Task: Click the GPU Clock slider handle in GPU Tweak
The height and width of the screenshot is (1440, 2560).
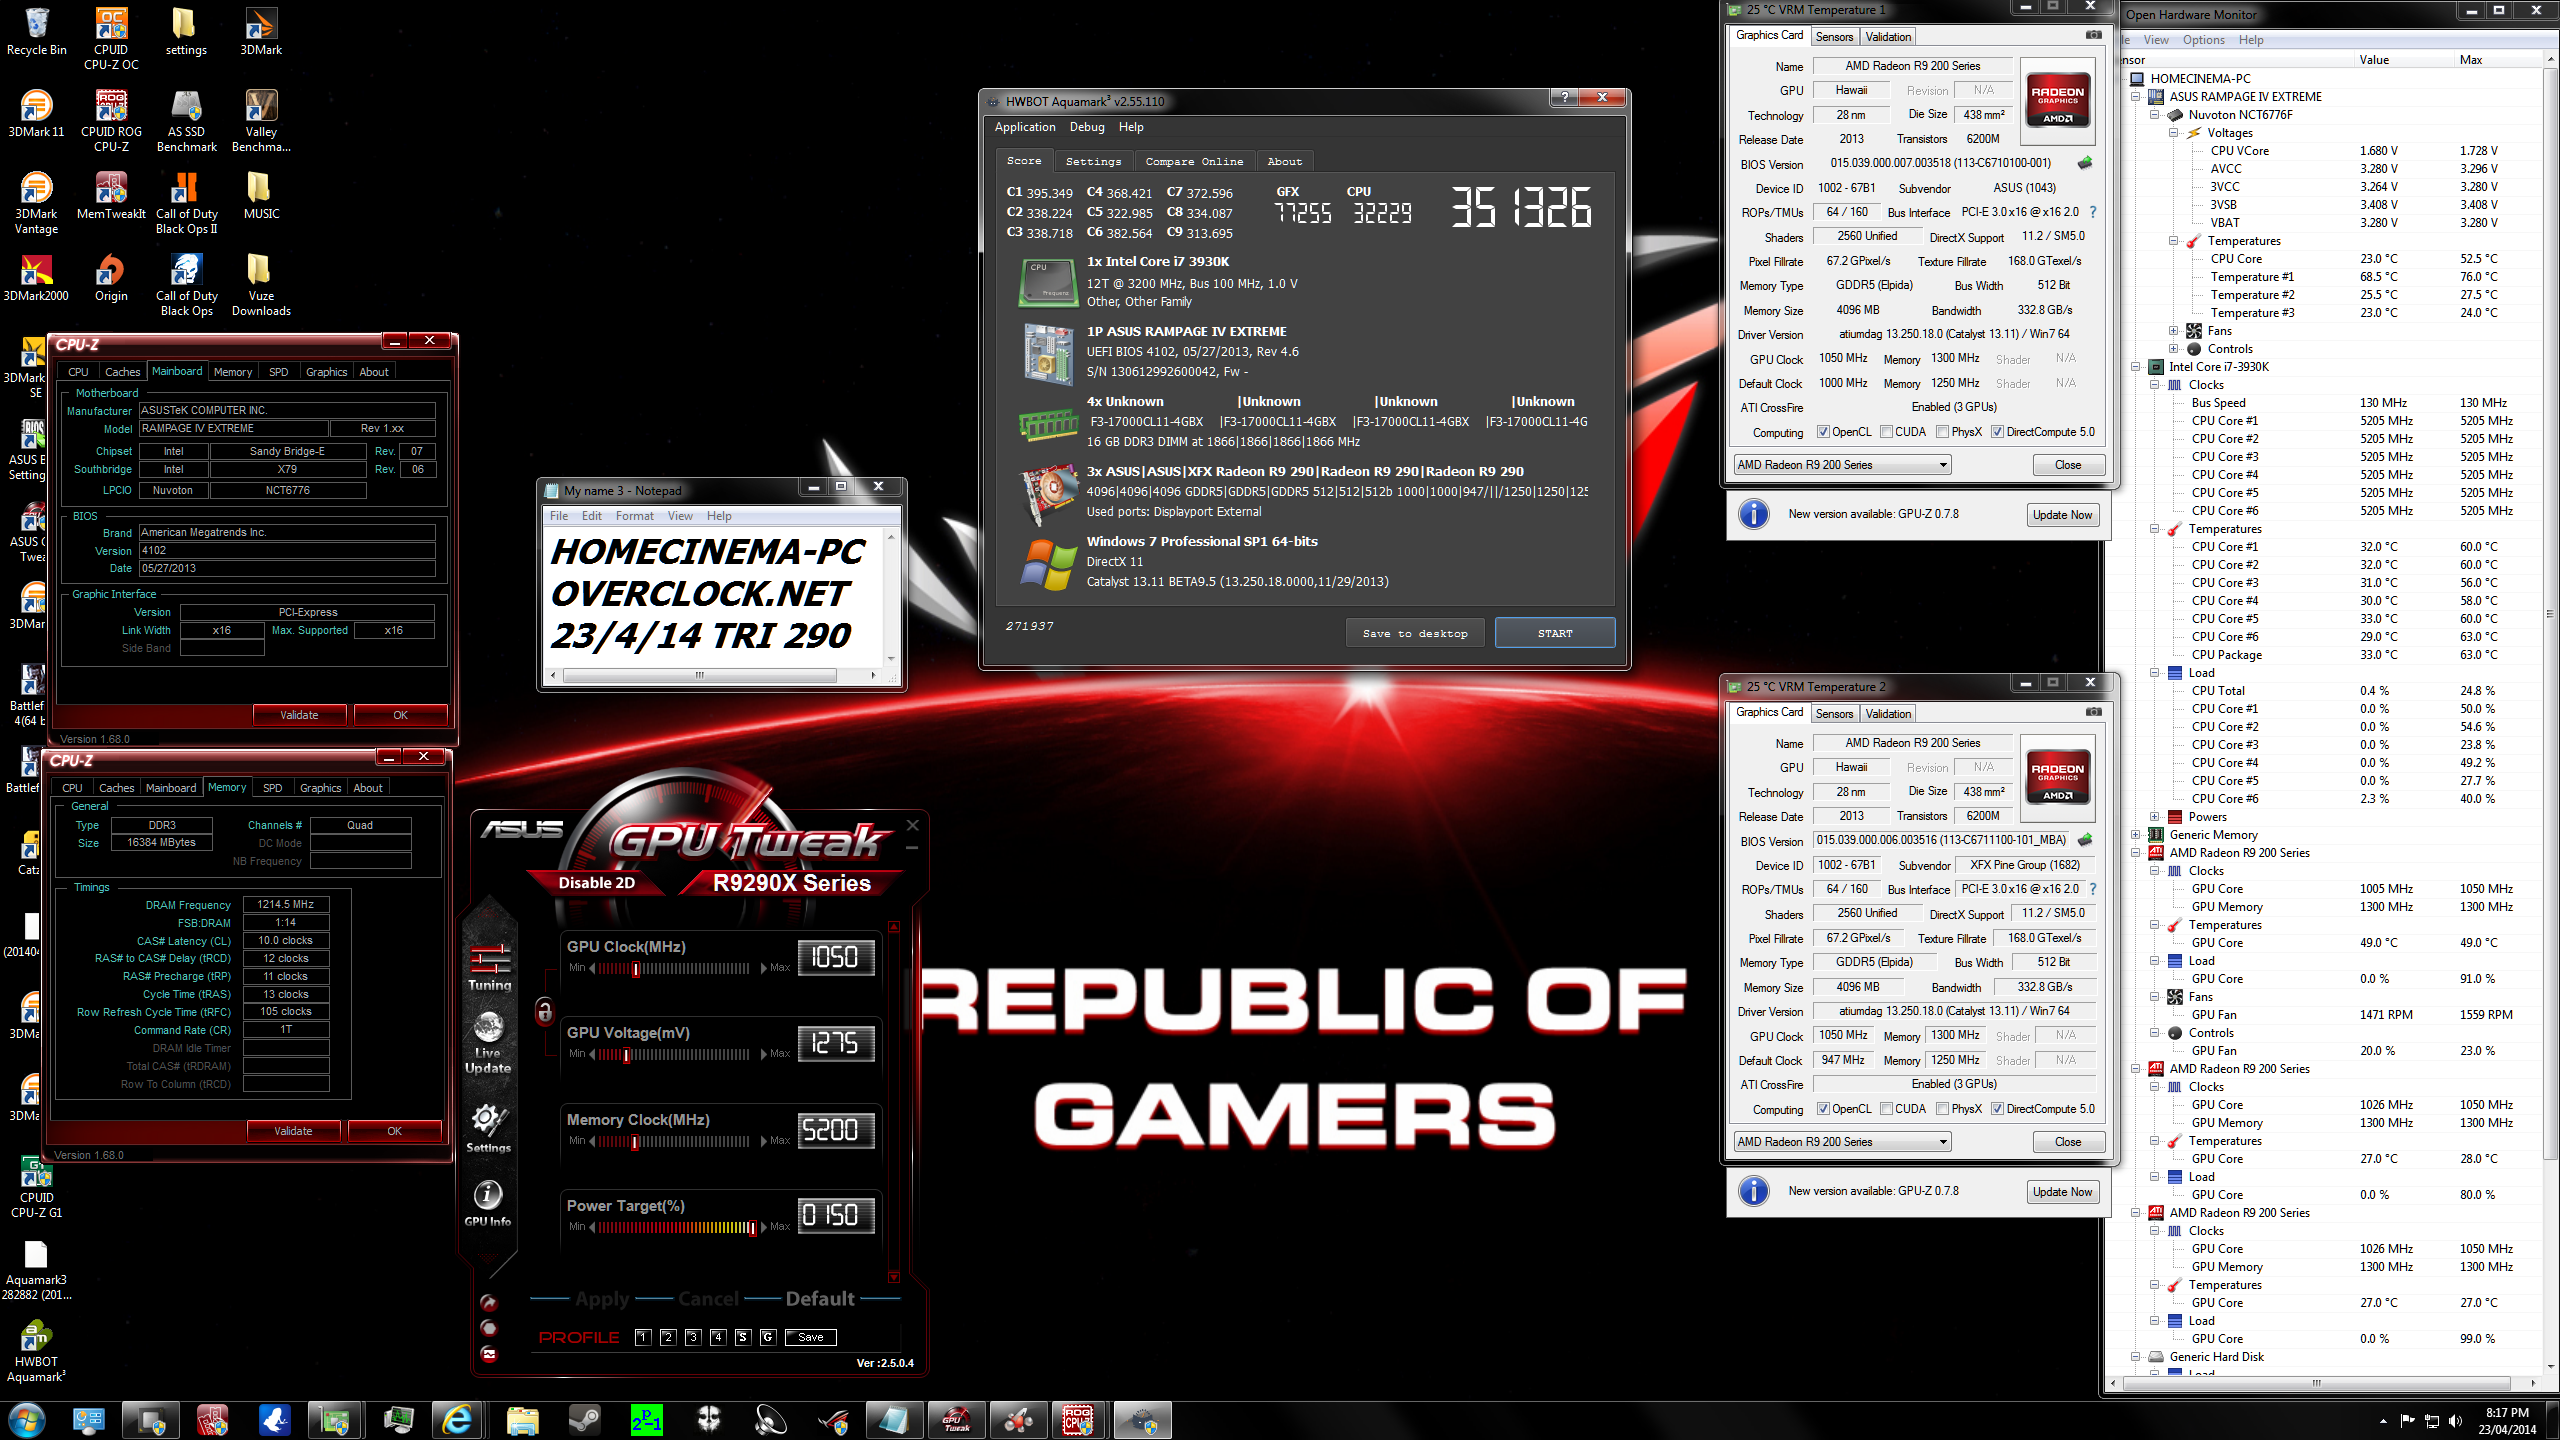Action: (x=636, y=968)
